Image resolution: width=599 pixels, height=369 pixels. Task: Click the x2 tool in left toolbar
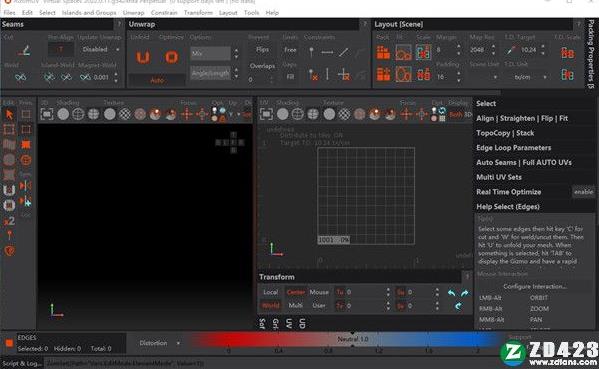click(9, 221)
